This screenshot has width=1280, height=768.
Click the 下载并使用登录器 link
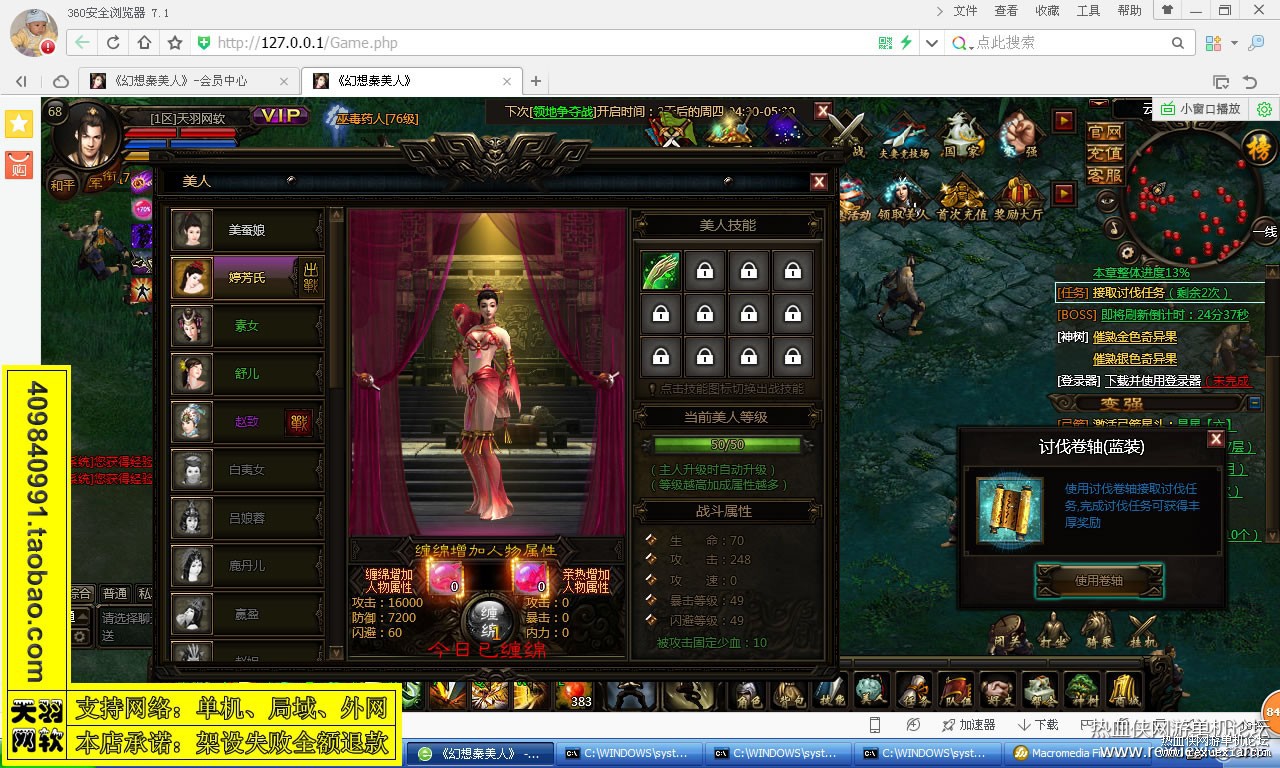click(1153, 381)
